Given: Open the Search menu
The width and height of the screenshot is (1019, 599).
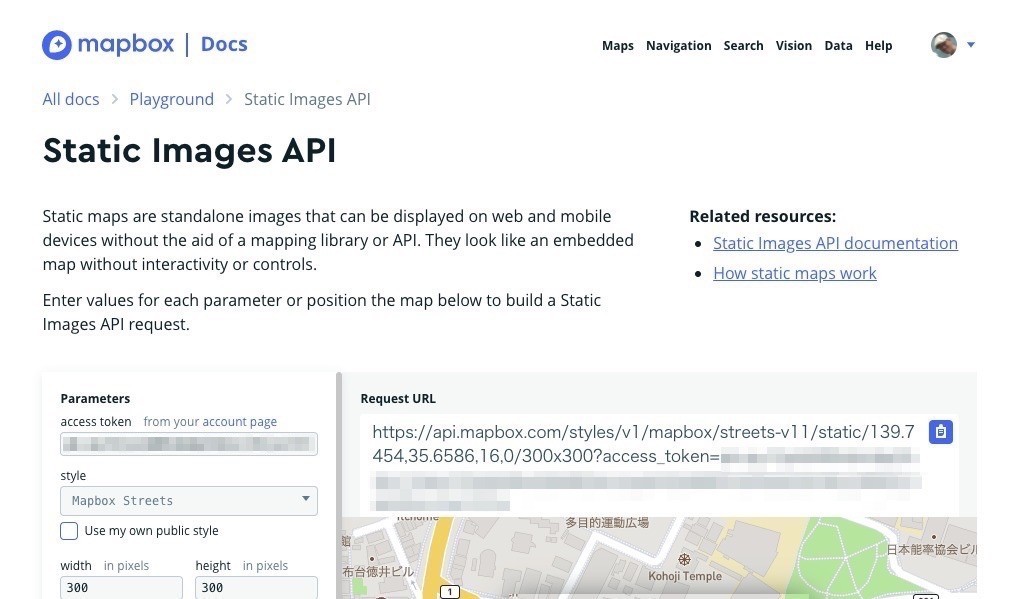Looking at the screenshot, I should point(743,45).
